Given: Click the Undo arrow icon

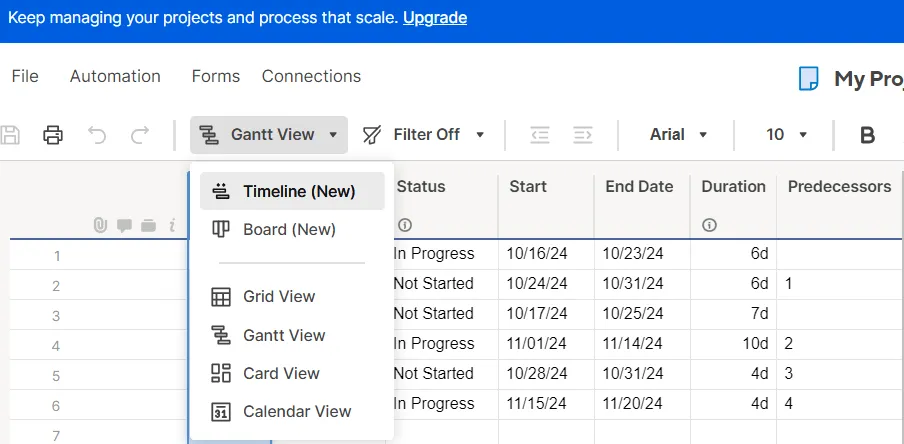Looking at the screenshot, I should coord(97,135).
